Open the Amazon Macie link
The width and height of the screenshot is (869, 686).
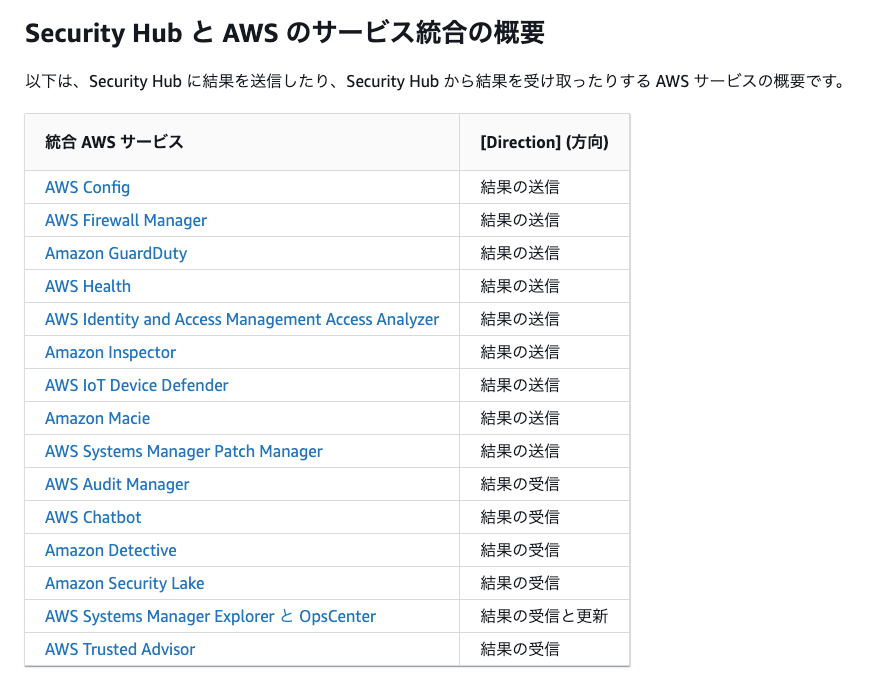98,418
